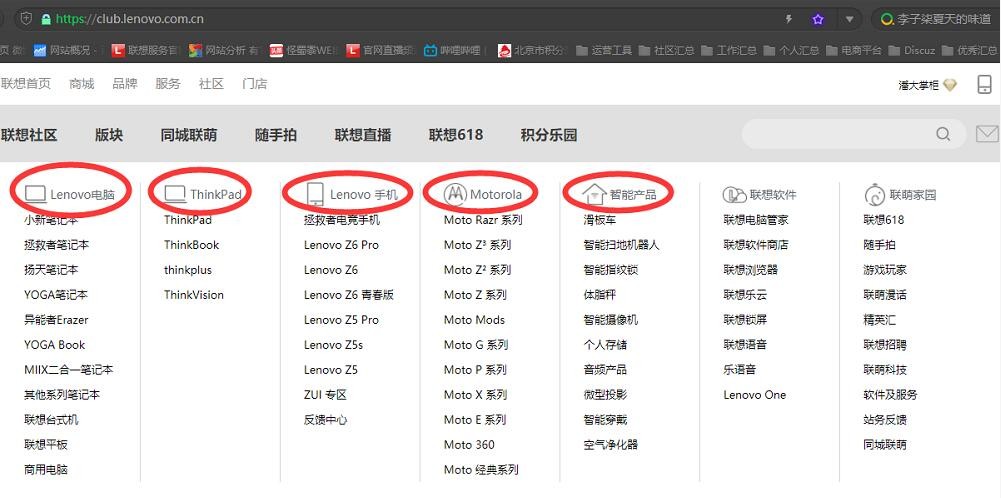Image resolution: width=1001 pixels, height=498 pixels.
Task: Click the Lenovo电脑 laptop category icon
Action: coord(35,195)
